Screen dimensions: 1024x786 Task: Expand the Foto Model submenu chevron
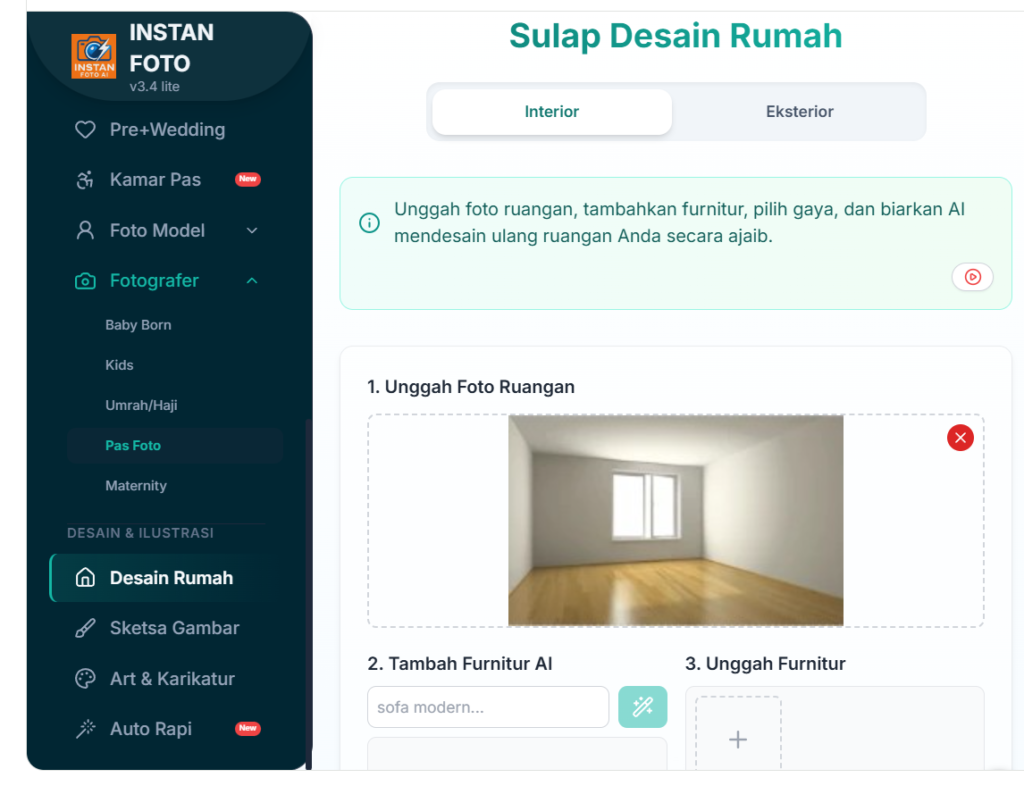(x=252, y=230)
